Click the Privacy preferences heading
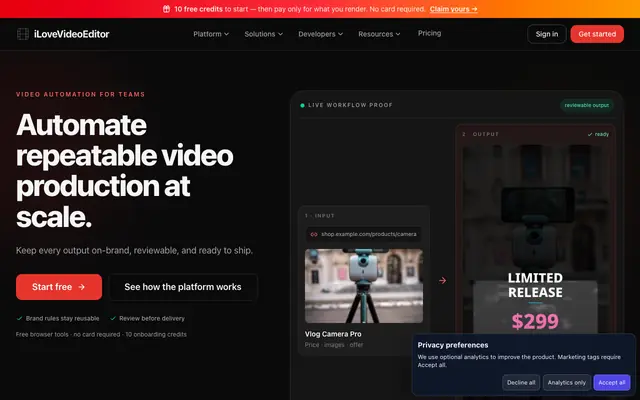Viewport: 640px width, 400px height. (453, 345)
